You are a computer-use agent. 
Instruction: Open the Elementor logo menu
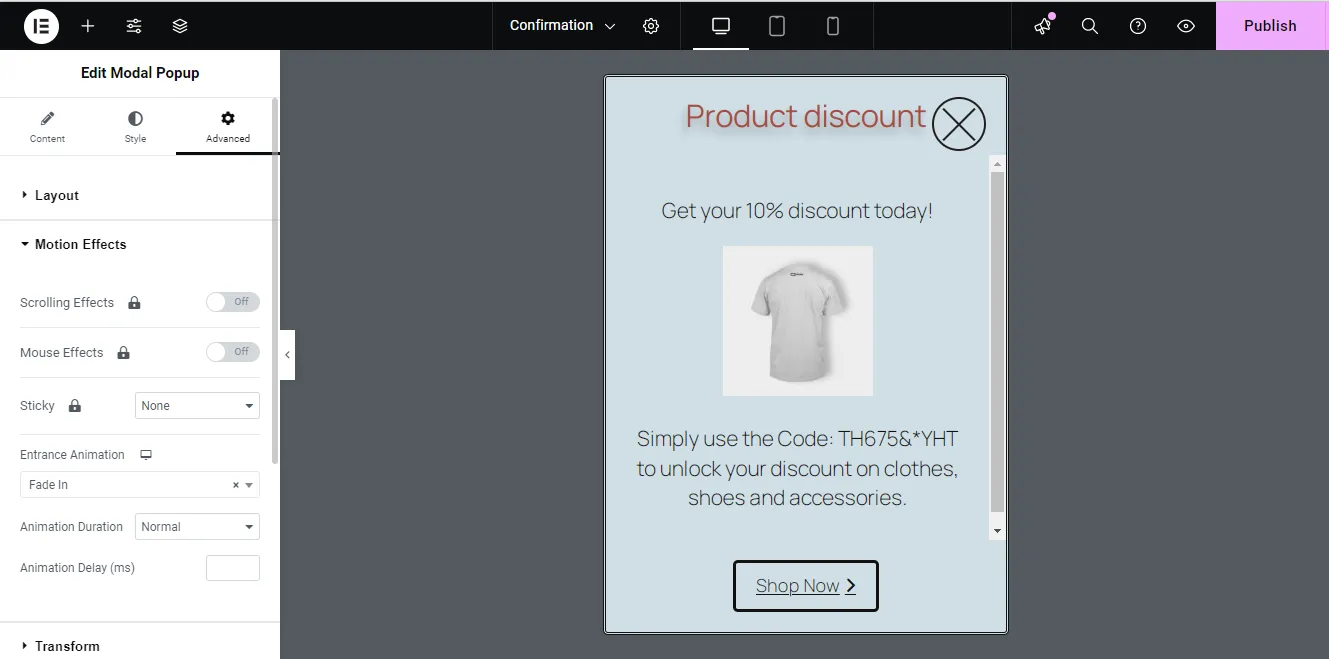click(x=41, y=26)
